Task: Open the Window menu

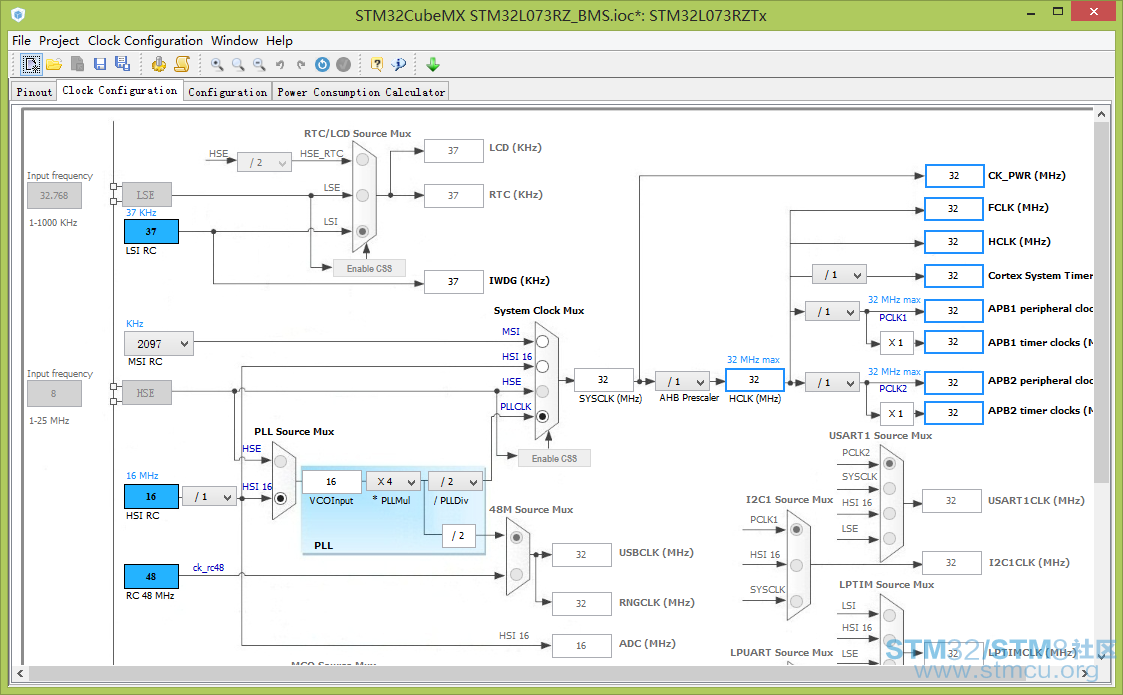Action: [x=234, y=41]
